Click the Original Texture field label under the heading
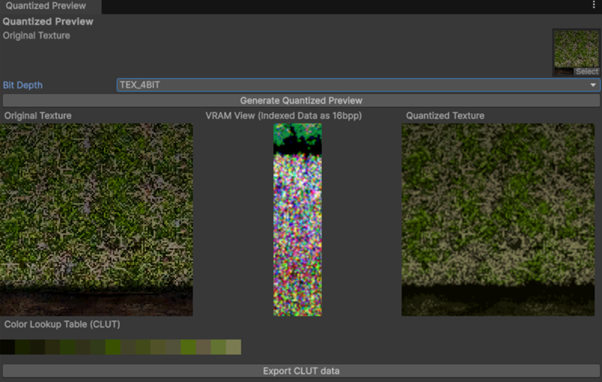The image size is (602, 382). point(36,36)
